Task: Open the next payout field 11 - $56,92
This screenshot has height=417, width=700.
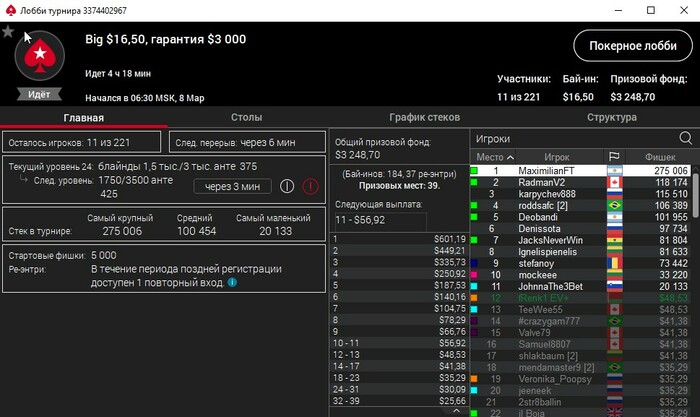Action: [x=380, y=220]
